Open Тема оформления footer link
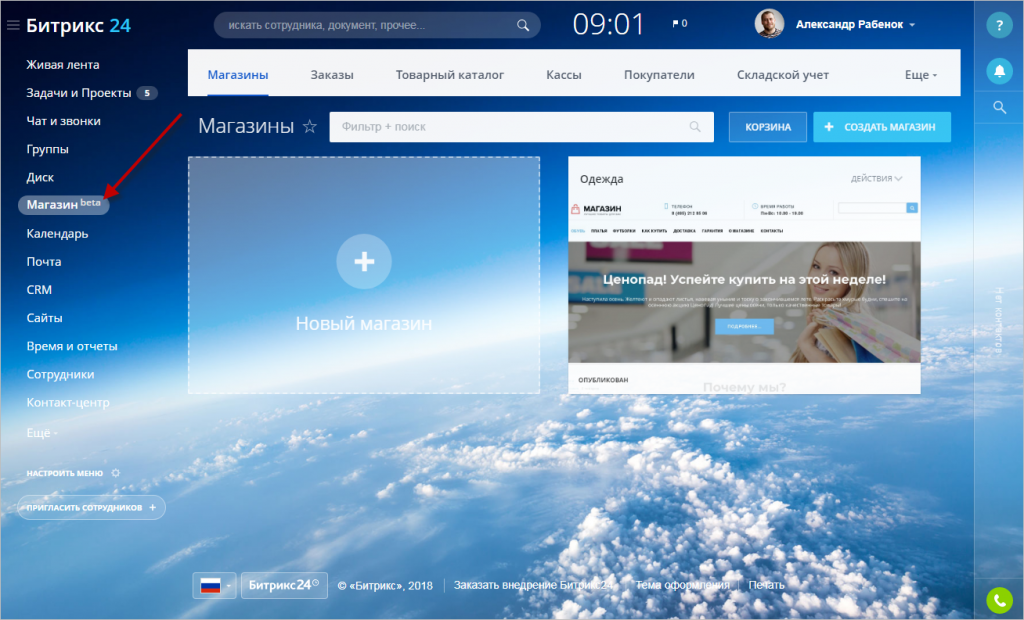 (682, 585)
